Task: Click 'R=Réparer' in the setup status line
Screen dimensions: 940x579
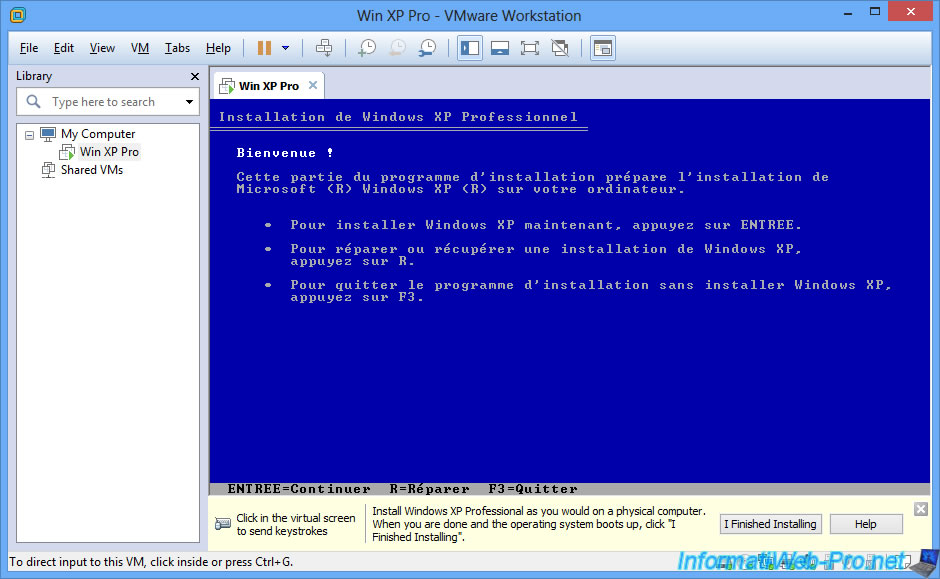Action: 429,489
